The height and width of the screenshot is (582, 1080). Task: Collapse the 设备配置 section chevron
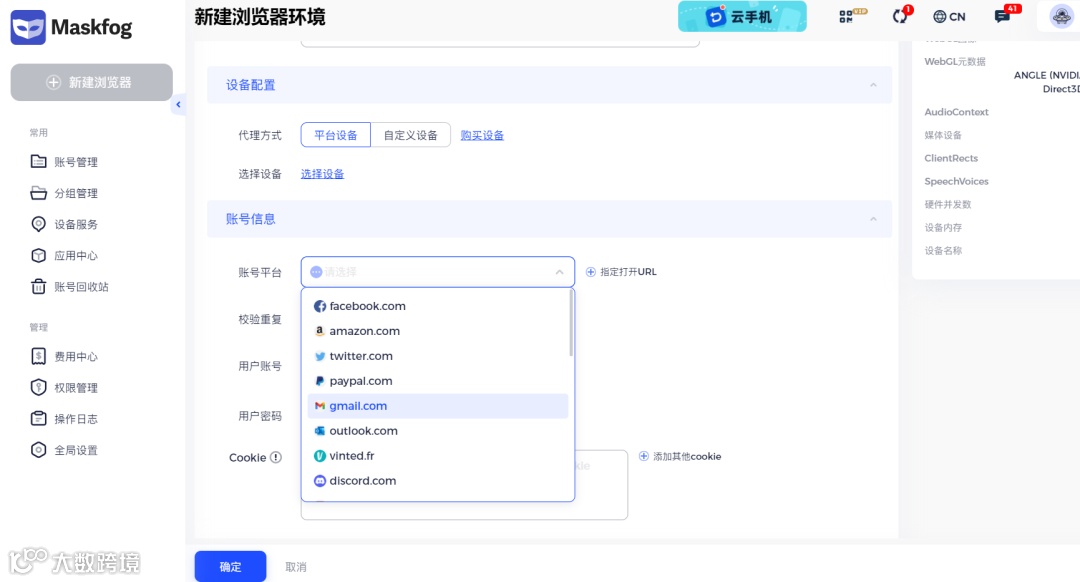click(873, 85)
